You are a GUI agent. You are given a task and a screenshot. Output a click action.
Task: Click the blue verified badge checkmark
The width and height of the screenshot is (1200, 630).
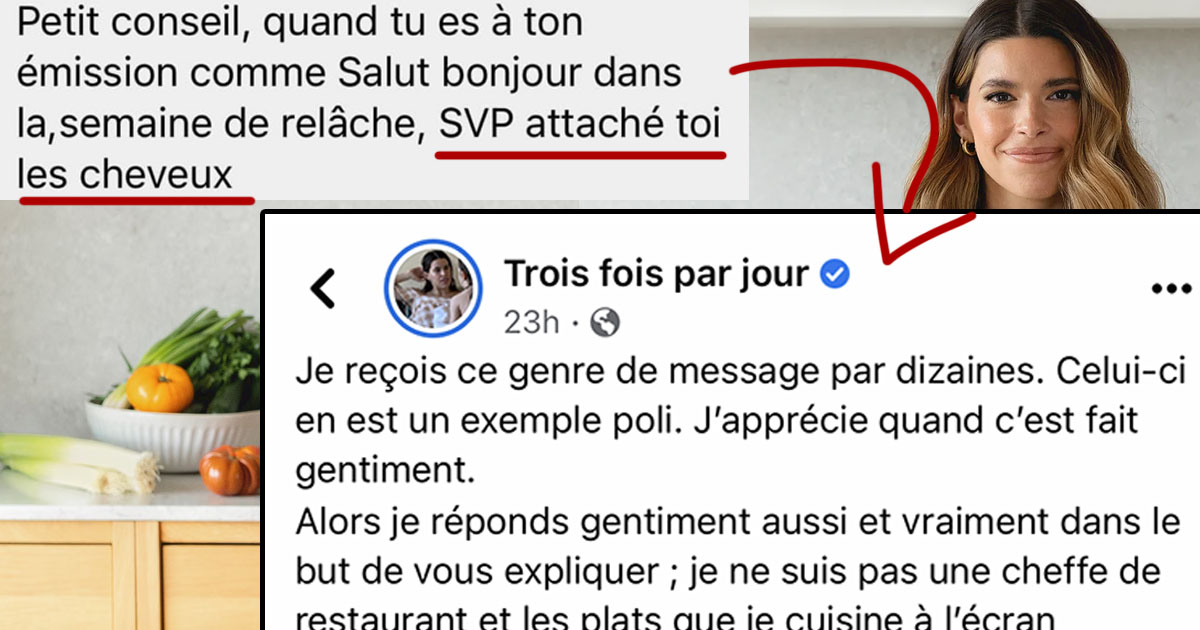(835, 273)
